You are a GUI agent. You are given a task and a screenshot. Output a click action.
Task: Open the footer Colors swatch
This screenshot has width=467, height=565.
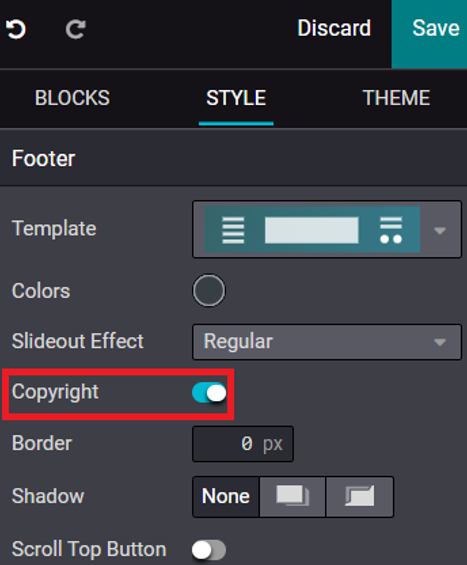click(x=209, y=290)
